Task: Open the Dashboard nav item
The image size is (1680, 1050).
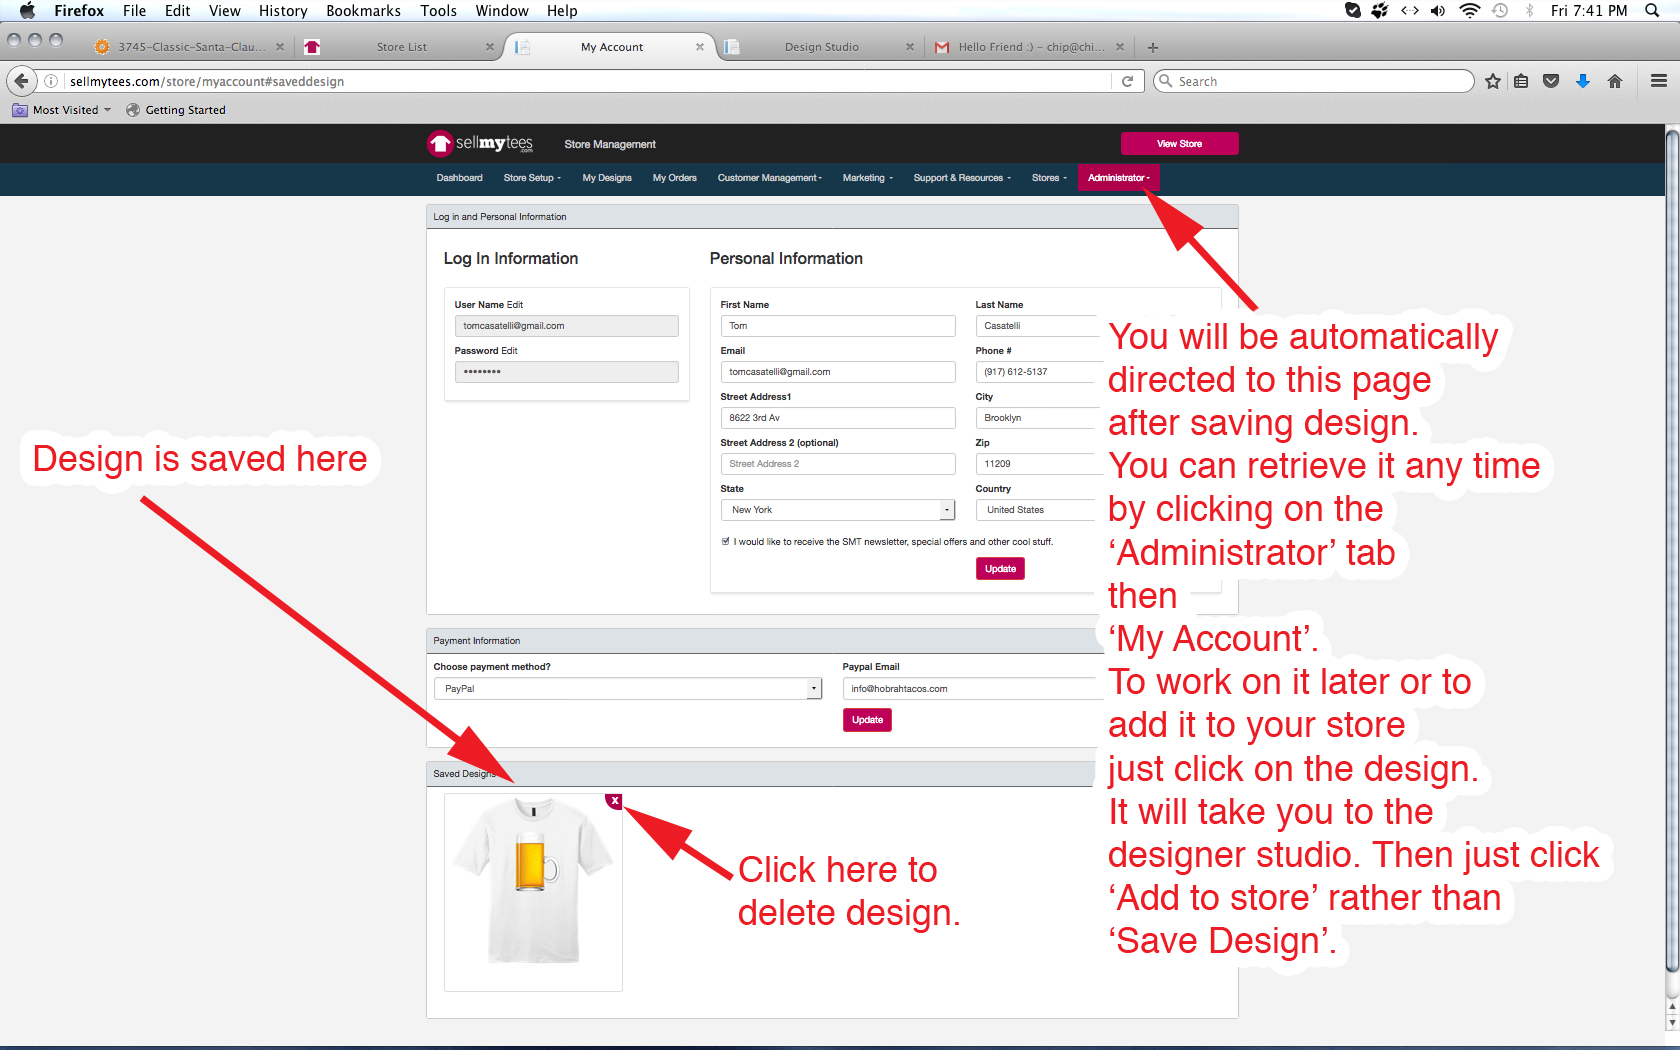Action: pyautogui.click(x=459, y=178)
